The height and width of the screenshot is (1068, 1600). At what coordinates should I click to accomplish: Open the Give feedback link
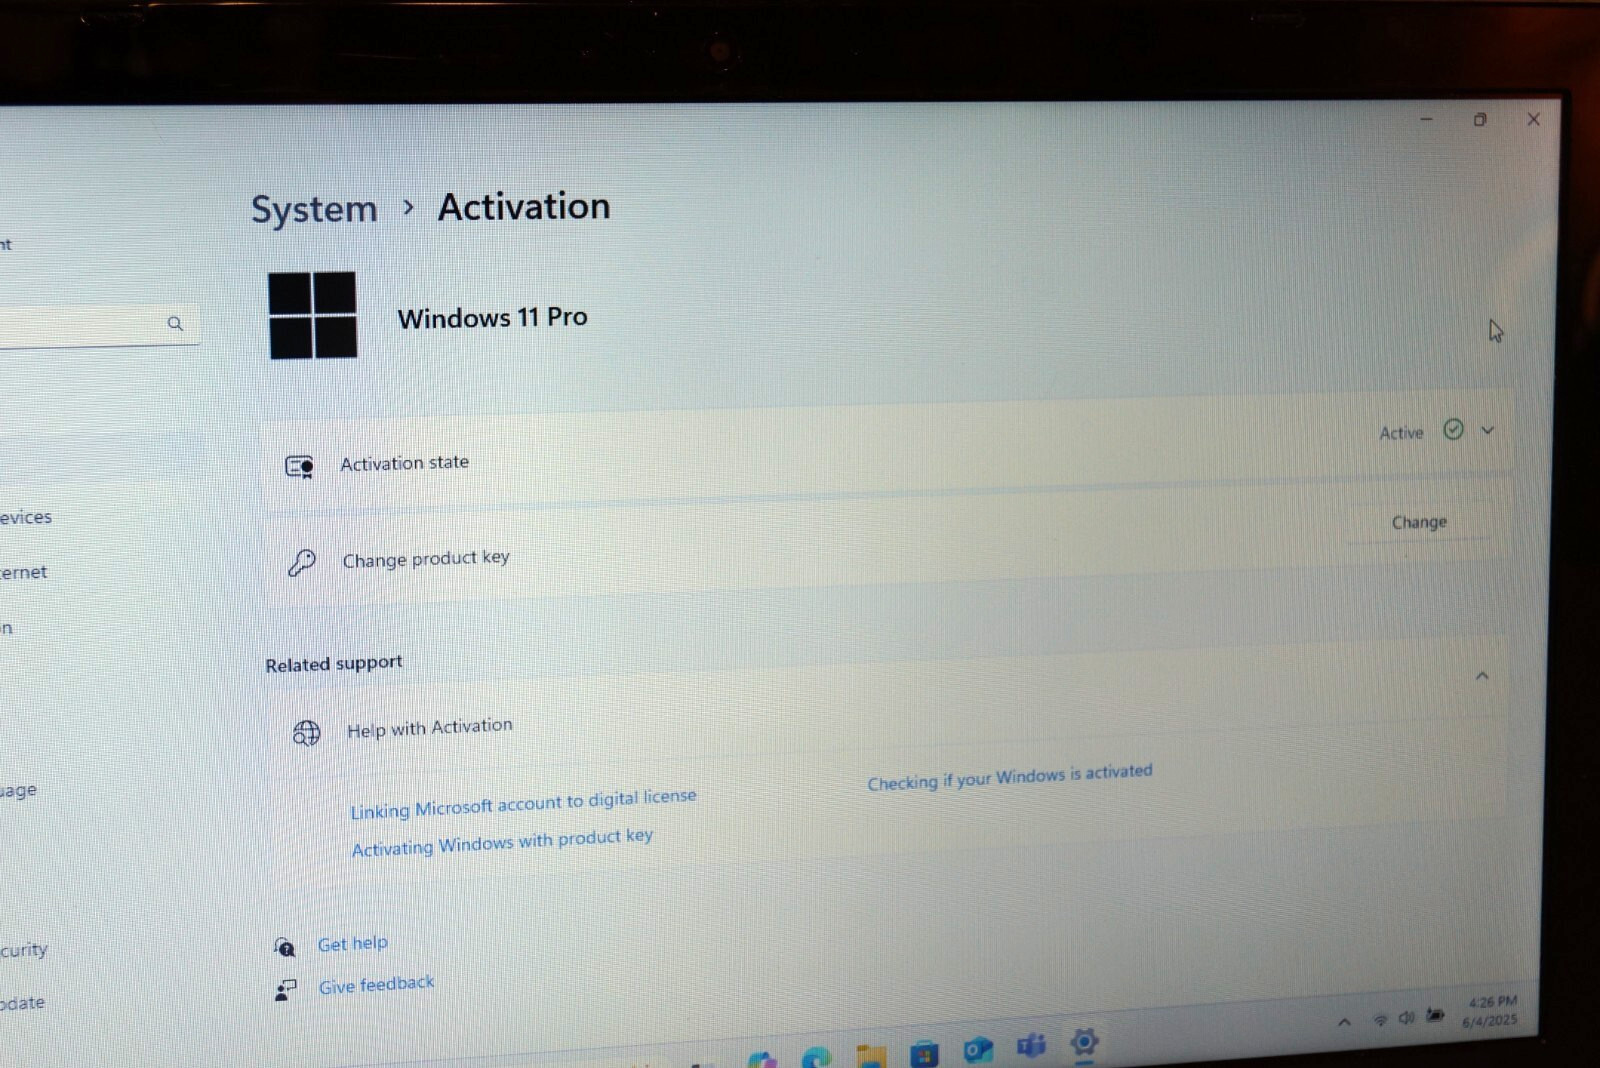pyautogui.click(x=376, y=985)
